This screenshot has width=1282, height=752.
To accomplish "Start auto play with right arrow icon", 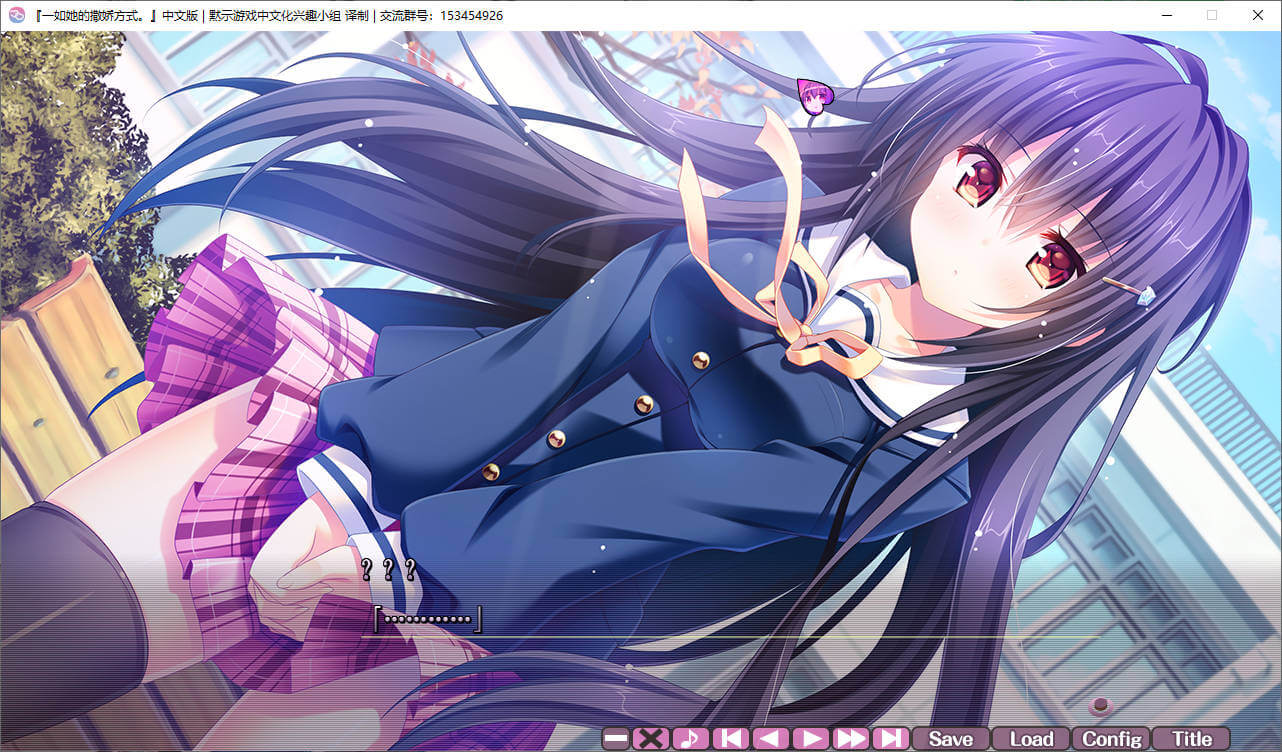I will tap(810, 739).
